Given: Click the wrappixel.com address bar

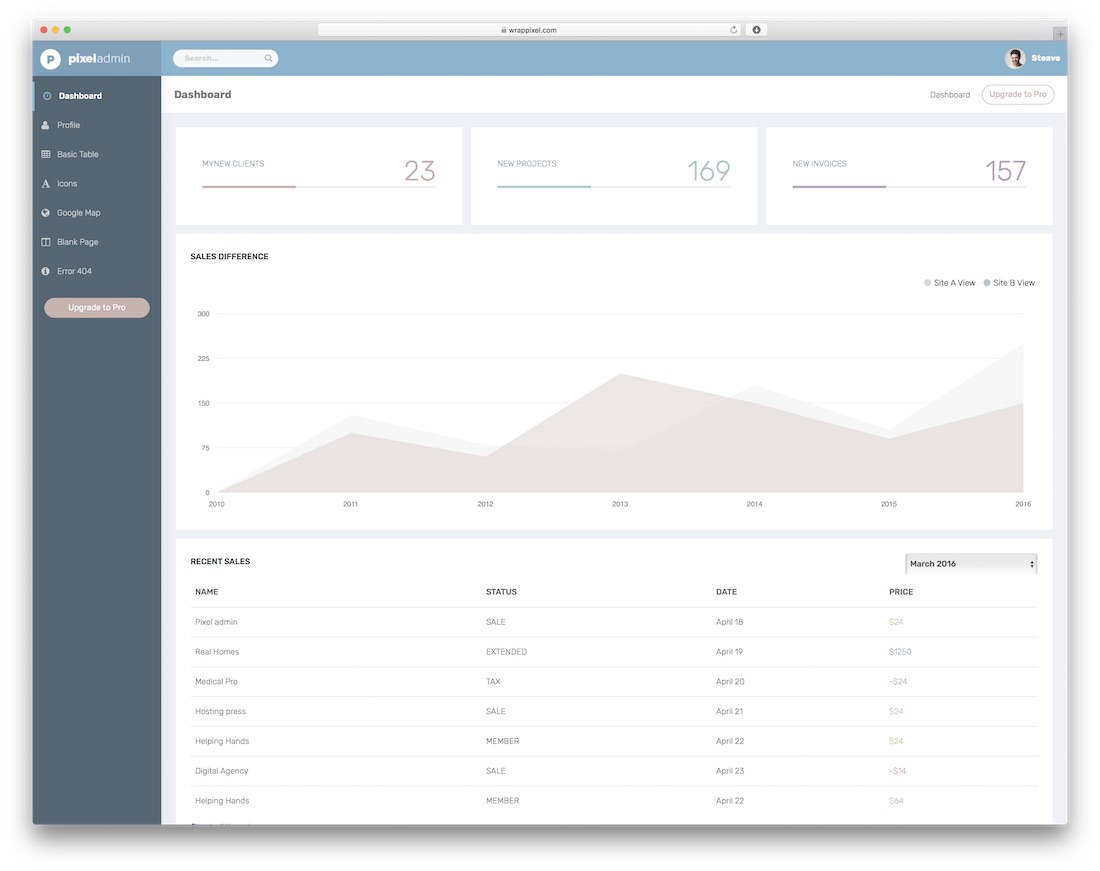Looking at the screenshot, I should (x=529, y=30).
